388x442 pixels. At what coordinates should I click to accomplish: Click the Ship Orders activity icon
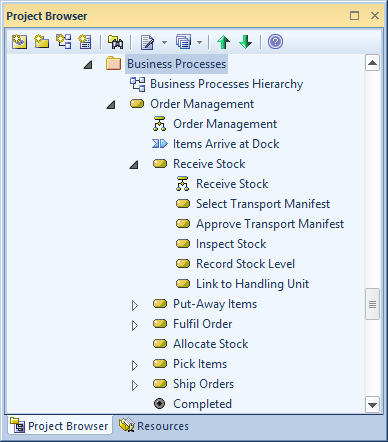pyautogui.click(x=160, y=383)
